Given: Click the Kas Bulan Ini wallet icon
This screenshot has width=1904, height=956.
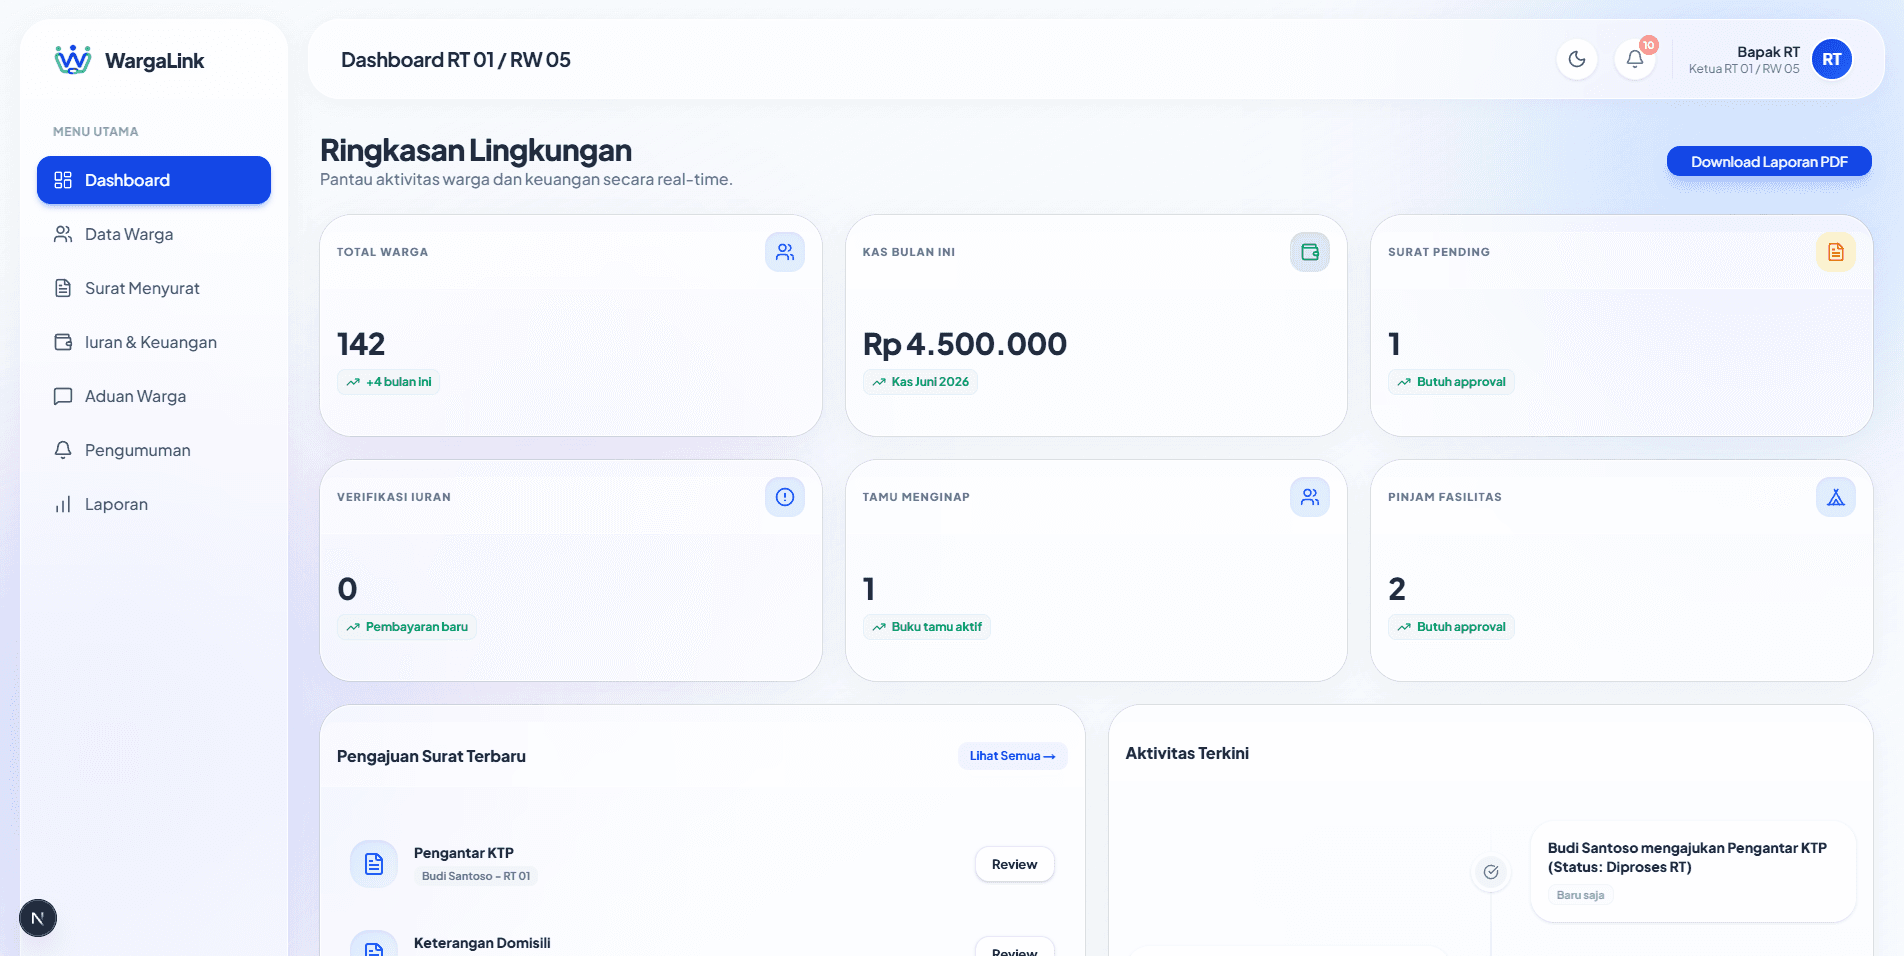Looking at the screenshot, I should 1310,252.
